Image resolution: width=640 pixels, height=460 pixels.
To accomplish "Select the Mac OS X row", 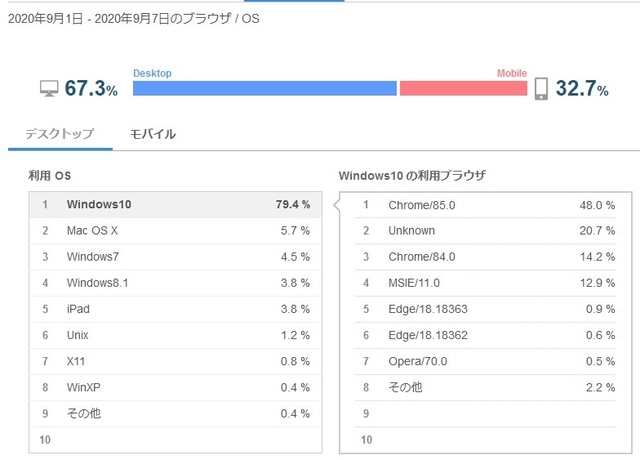I will click(176, 231).
